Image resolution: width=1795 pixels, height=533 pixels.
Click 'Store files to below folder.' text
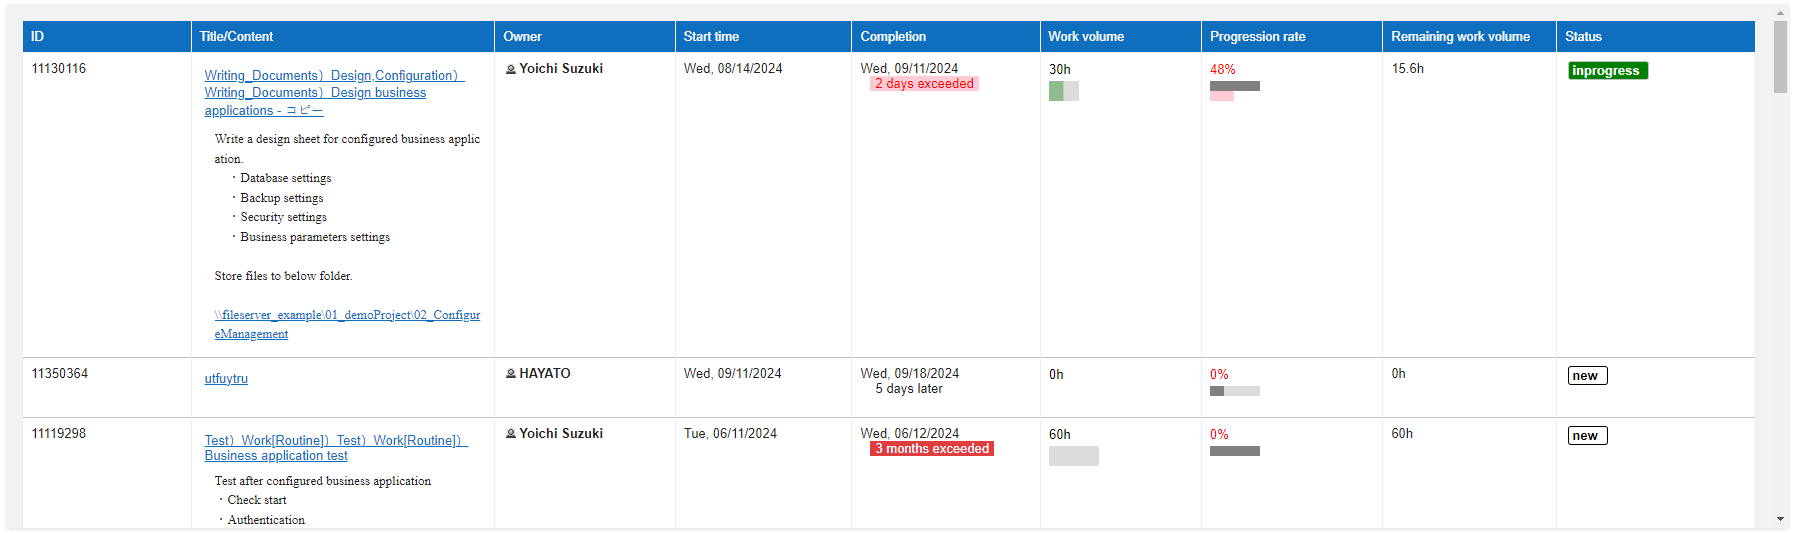pos(284,276)
